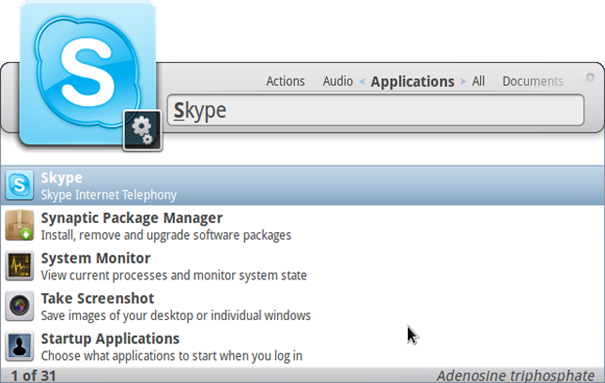The width and height of the screenshot is (605, 383).
Task: Switch to the All category
Action: 478,81
